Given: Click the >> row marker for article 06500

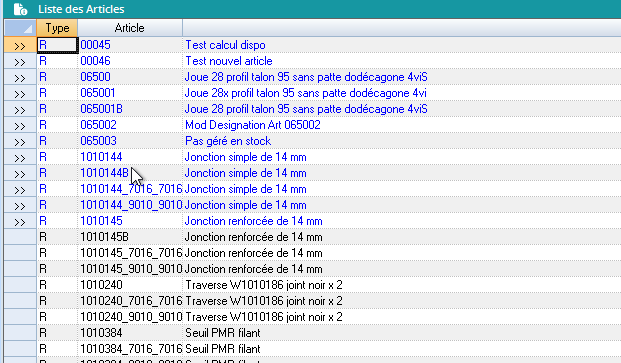Looking at the screenshot, I should [20, 77].
